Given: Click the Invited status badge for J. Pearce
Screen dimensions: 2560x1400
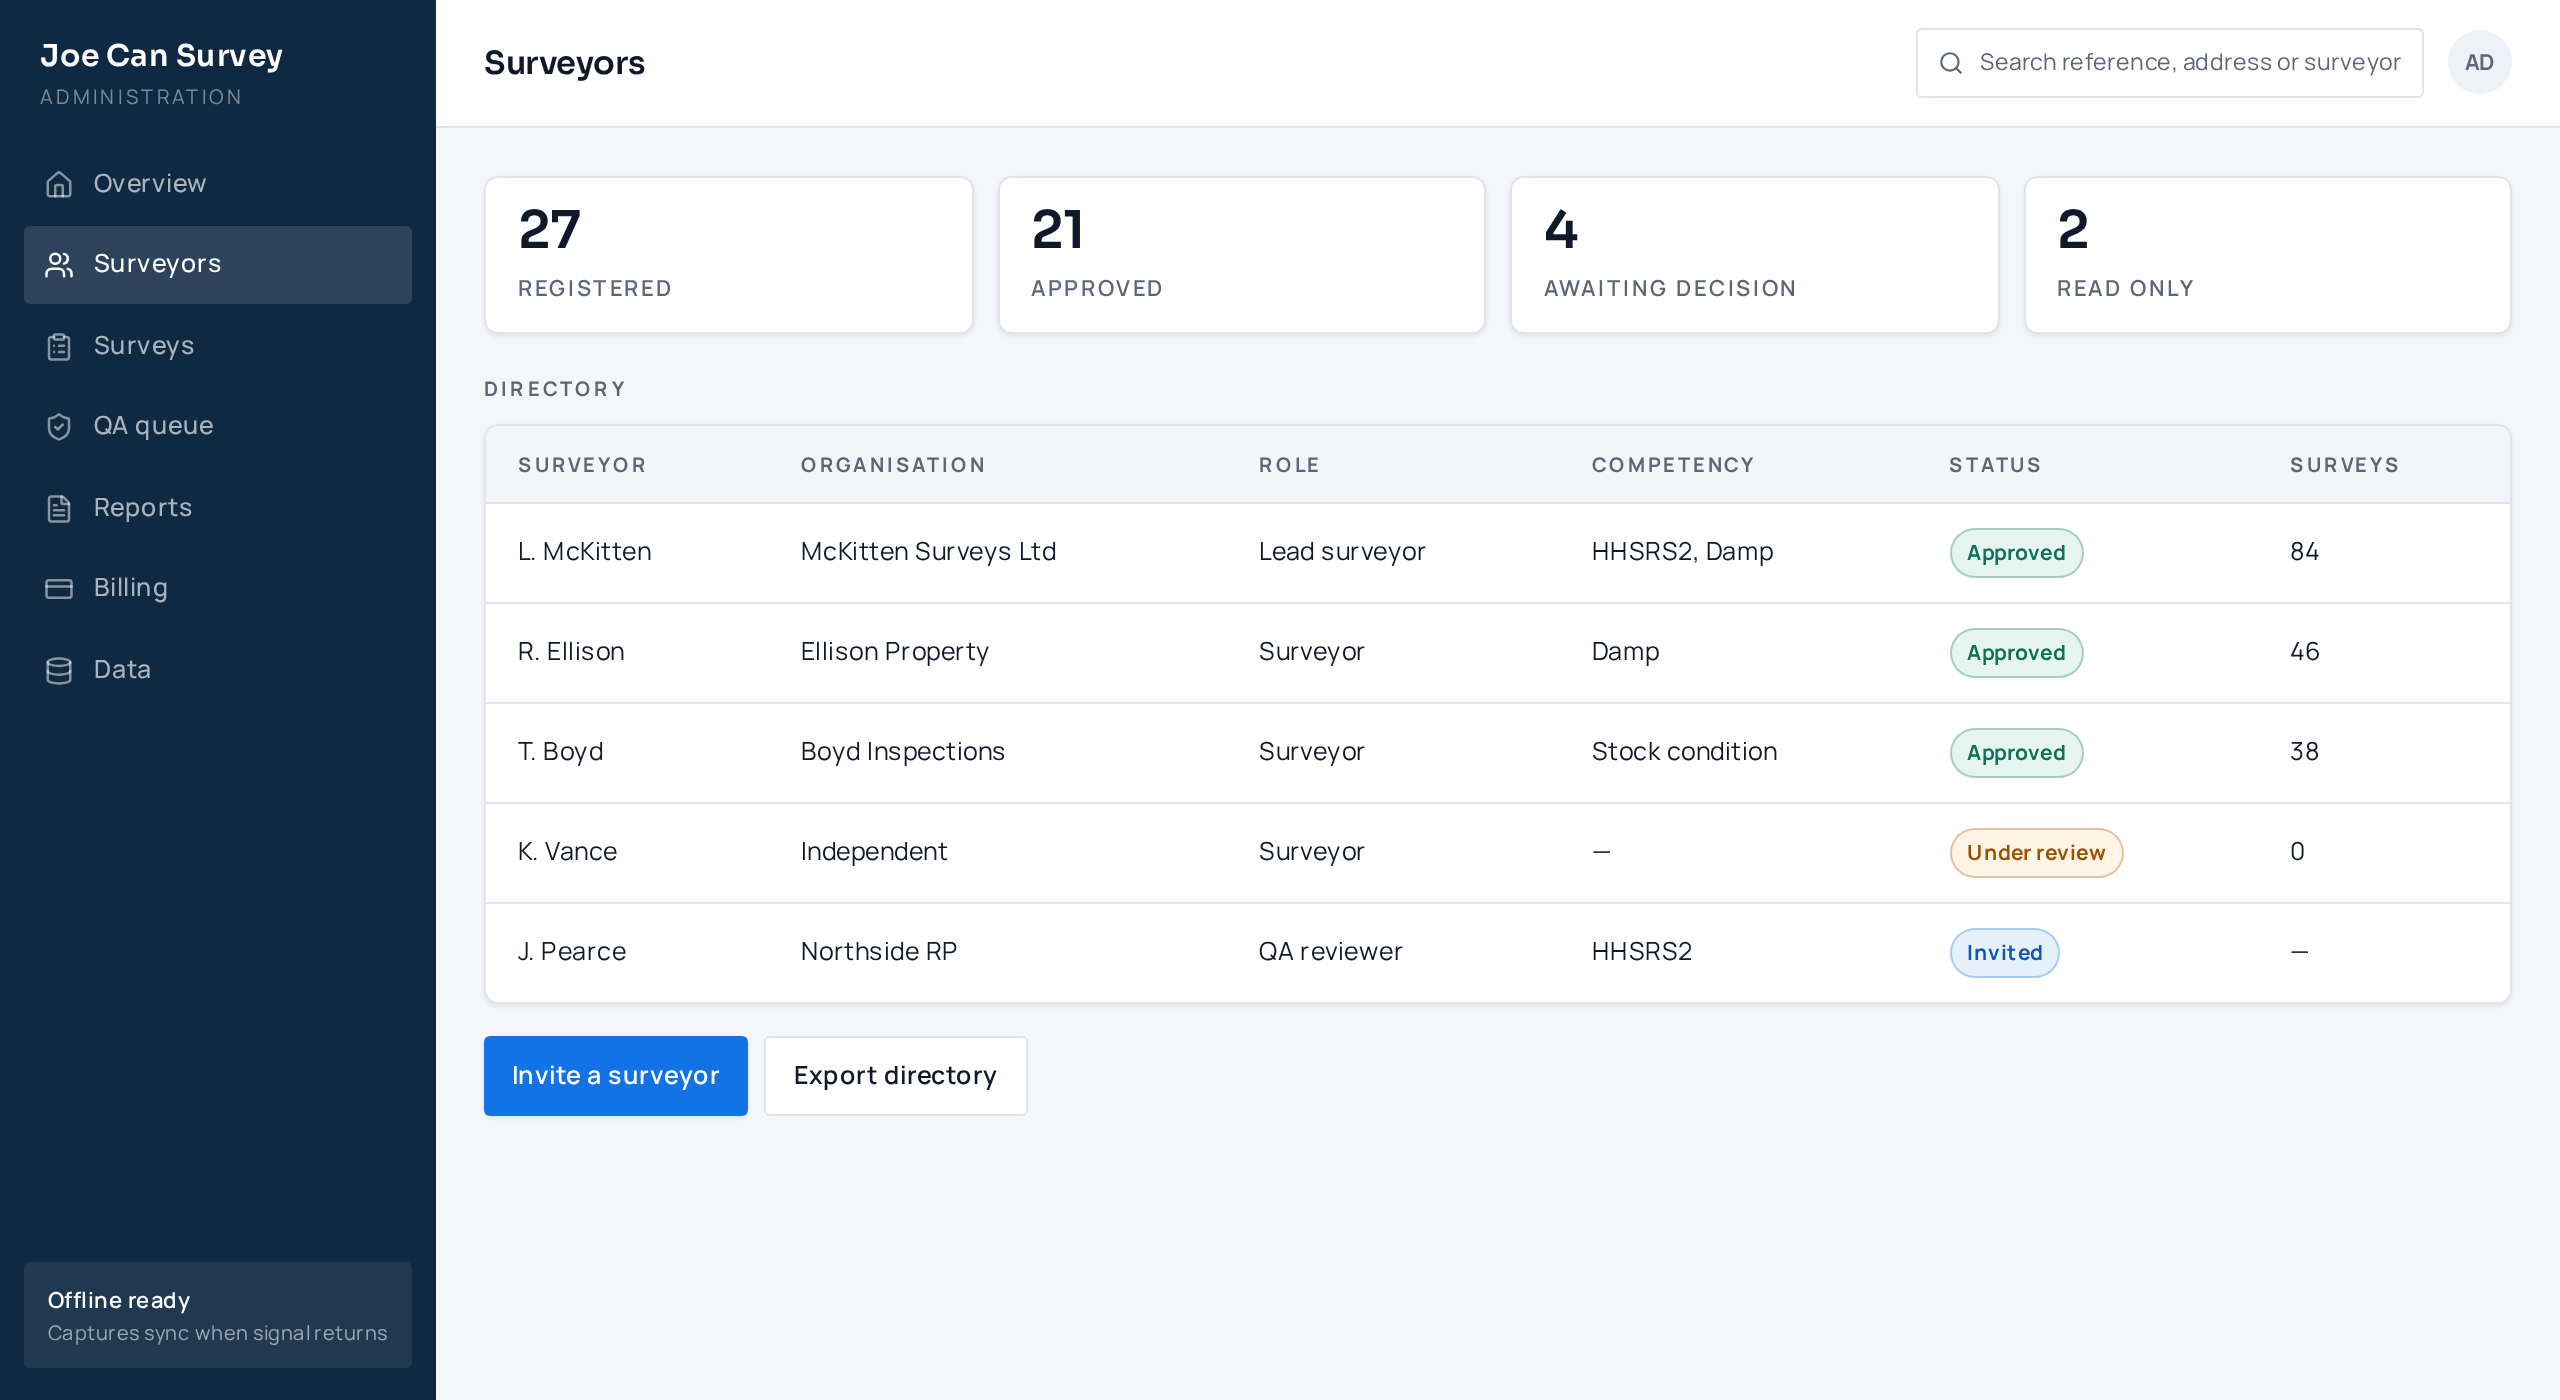Looking at the screenshot, I should pos(2004,953).
